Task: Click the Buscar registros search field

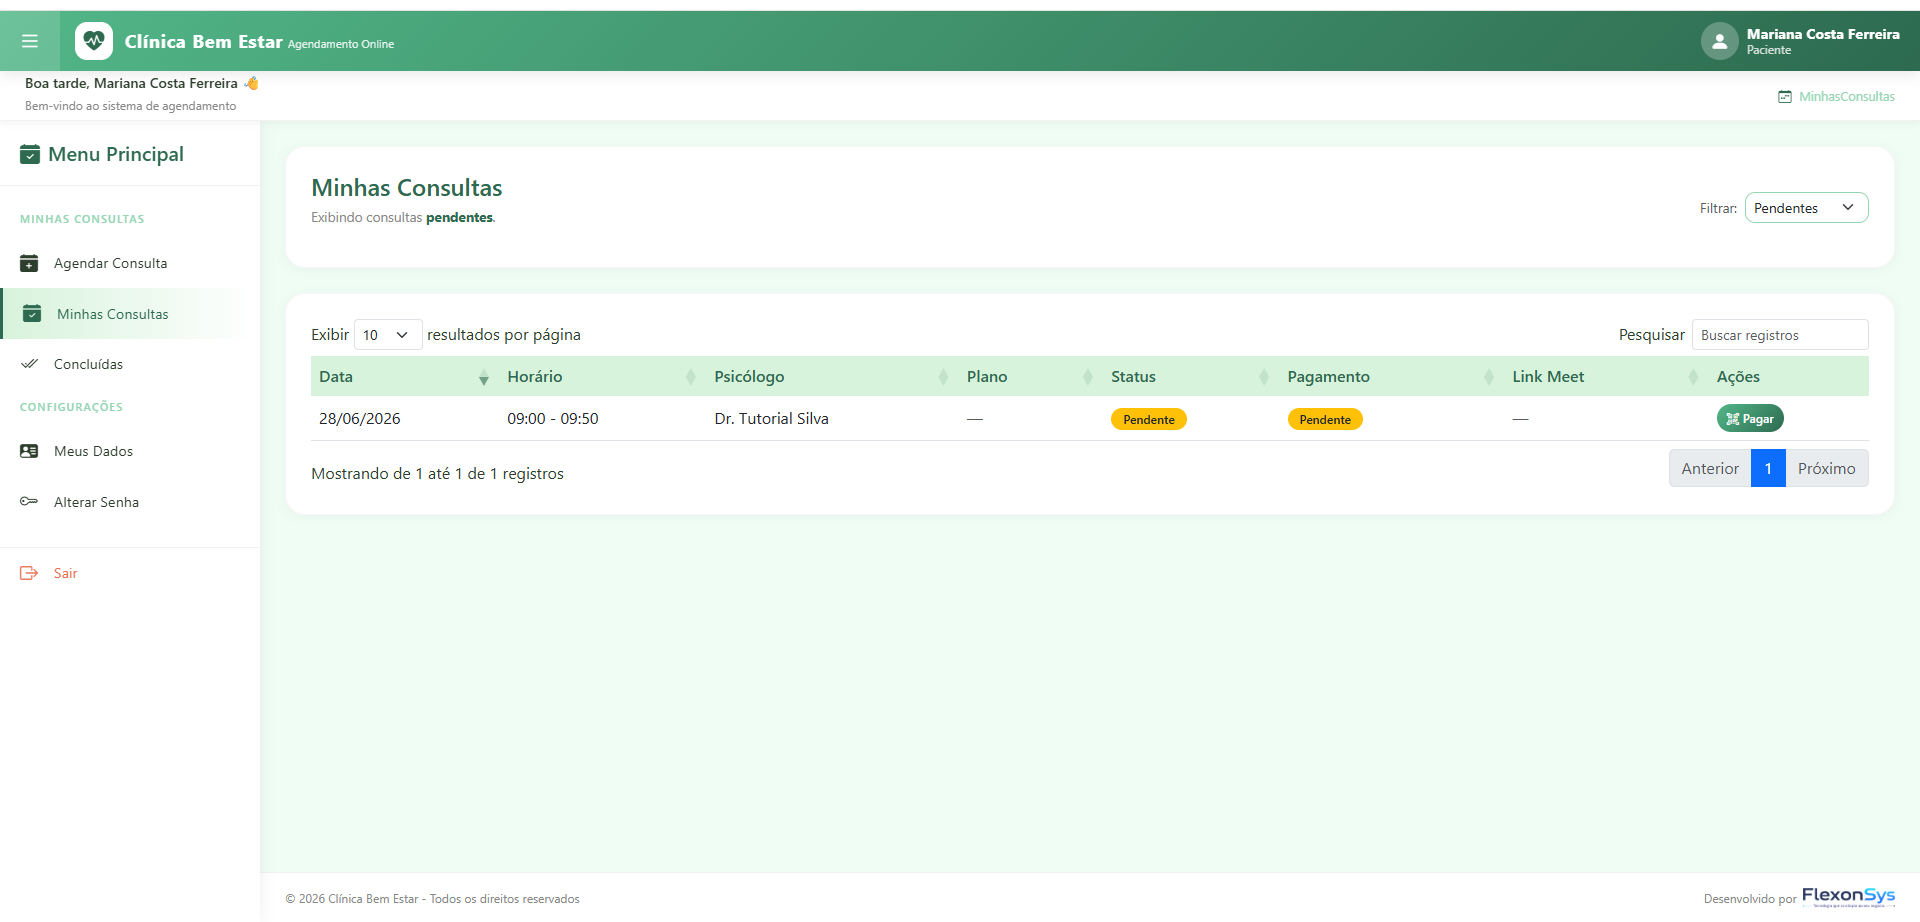Action: pos(1780,335)
